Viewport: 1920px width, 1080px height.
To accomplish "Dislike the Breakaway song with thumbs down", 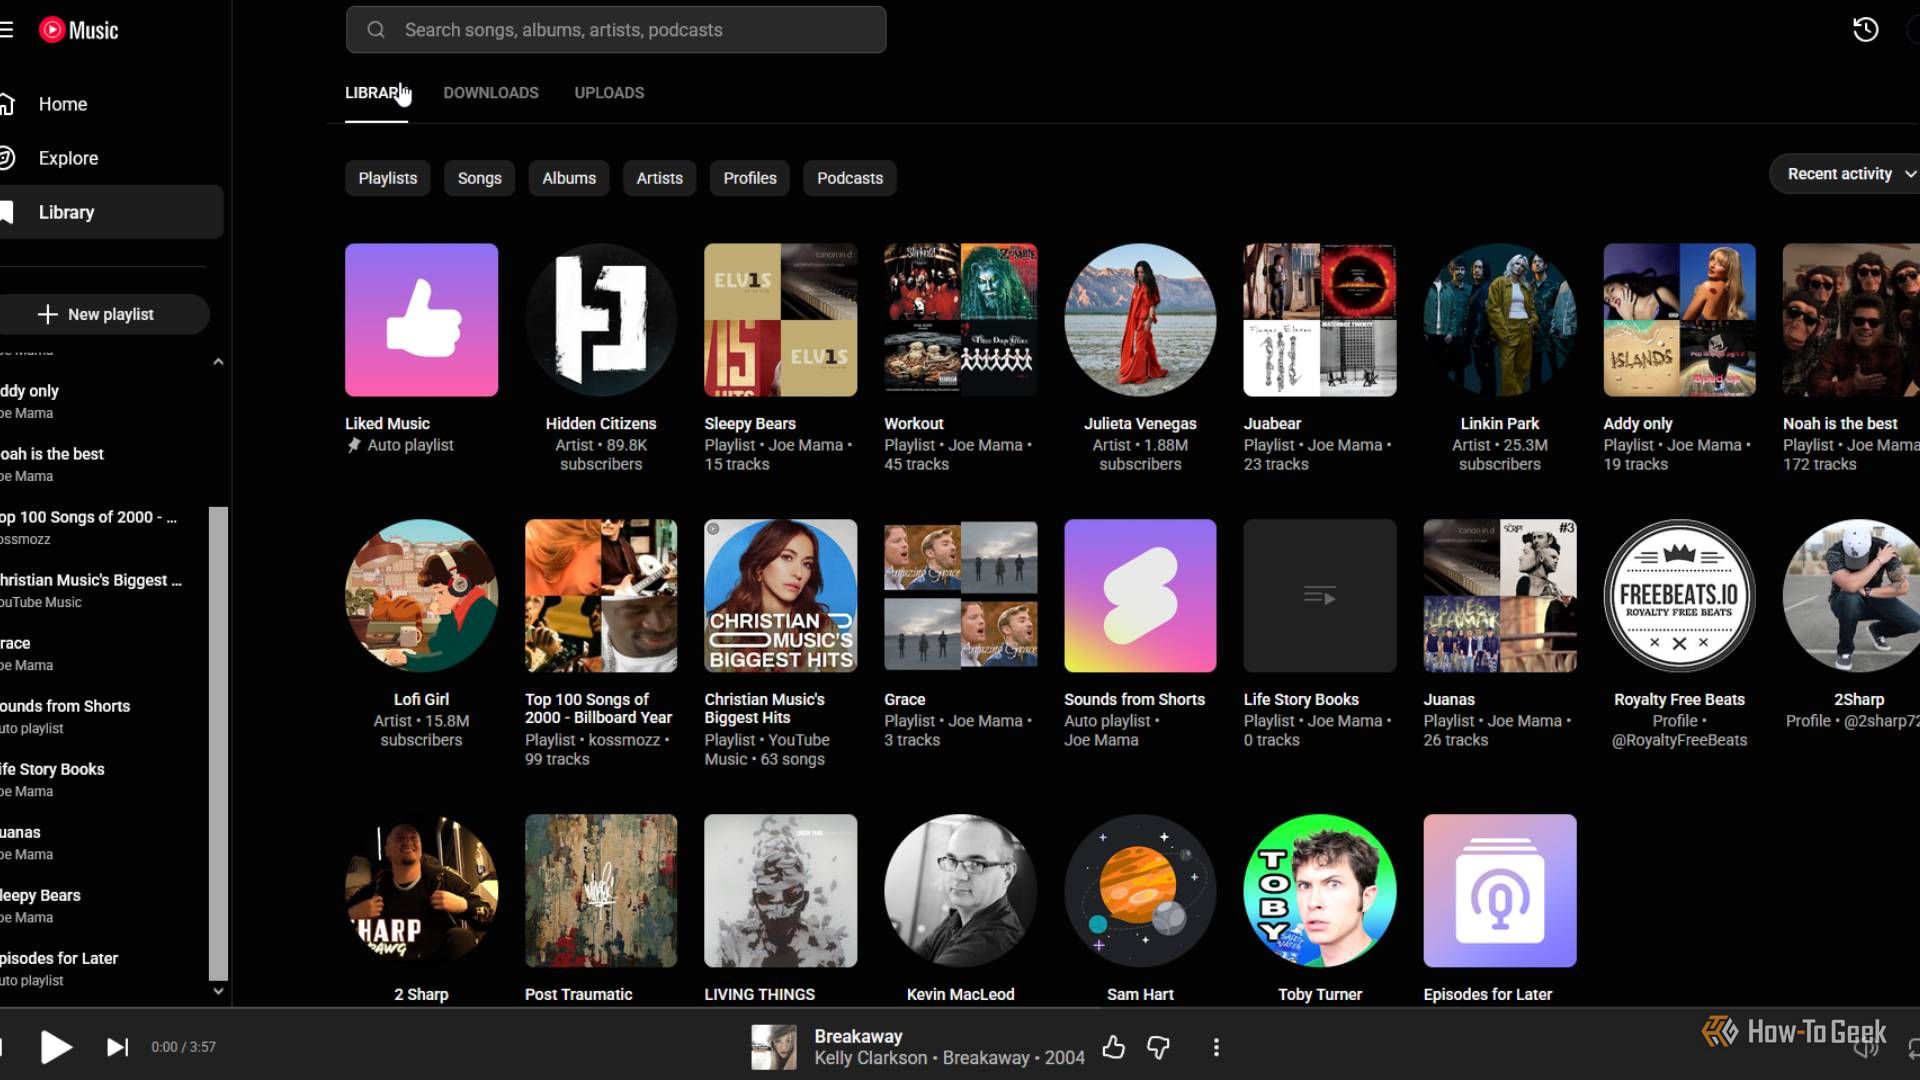I will [x=1158, y=1047].
